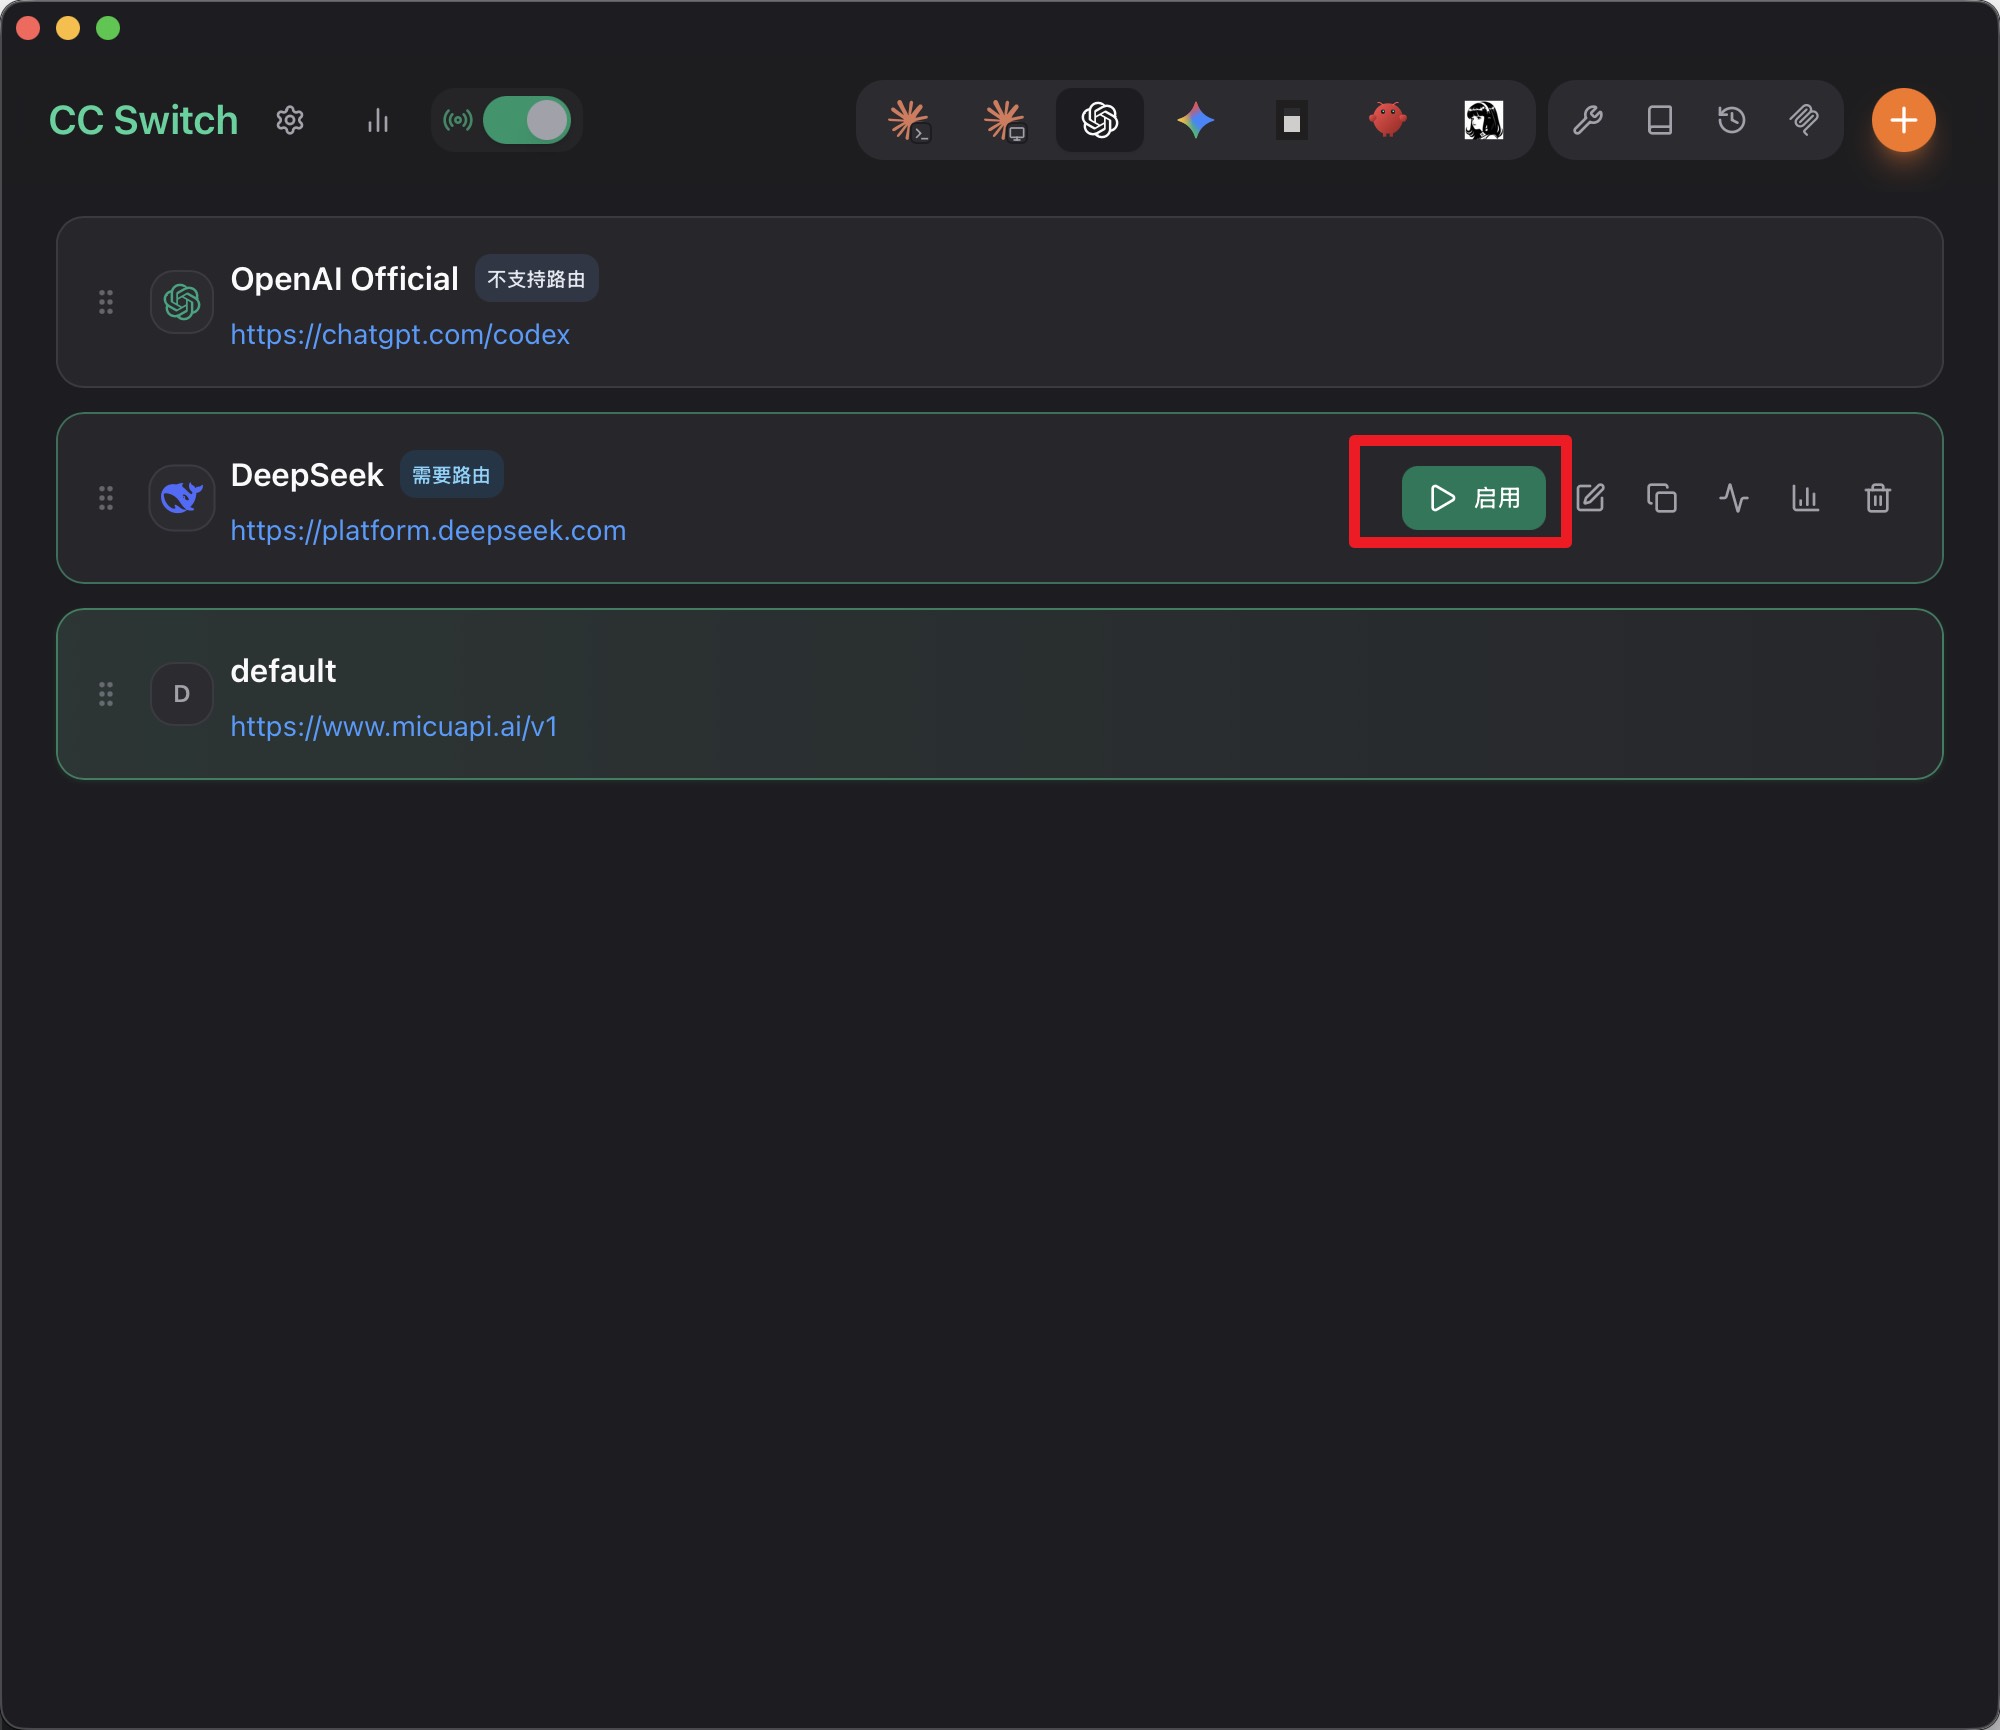
Task: Toggle the proxy switch in the header
Action: 526,120
